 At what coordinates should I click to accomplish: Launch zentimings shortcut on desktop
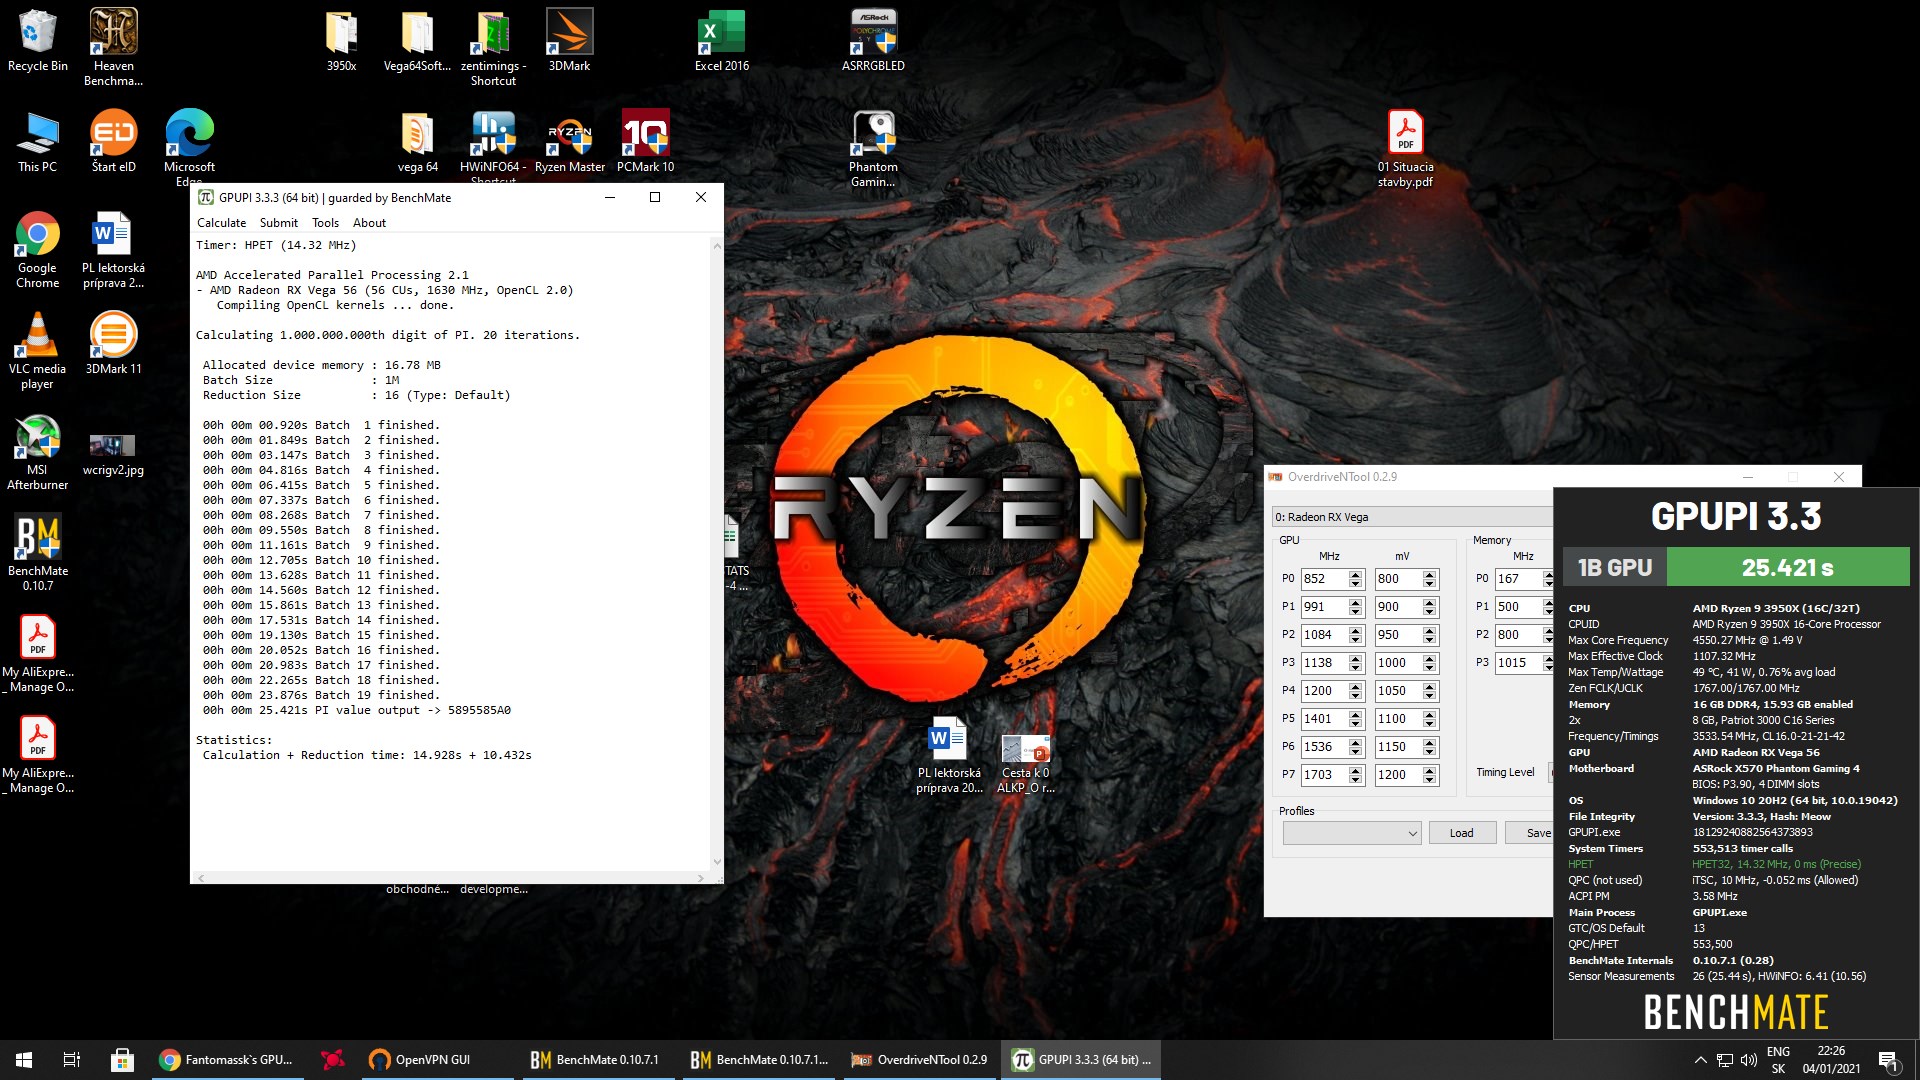[493, 47]
